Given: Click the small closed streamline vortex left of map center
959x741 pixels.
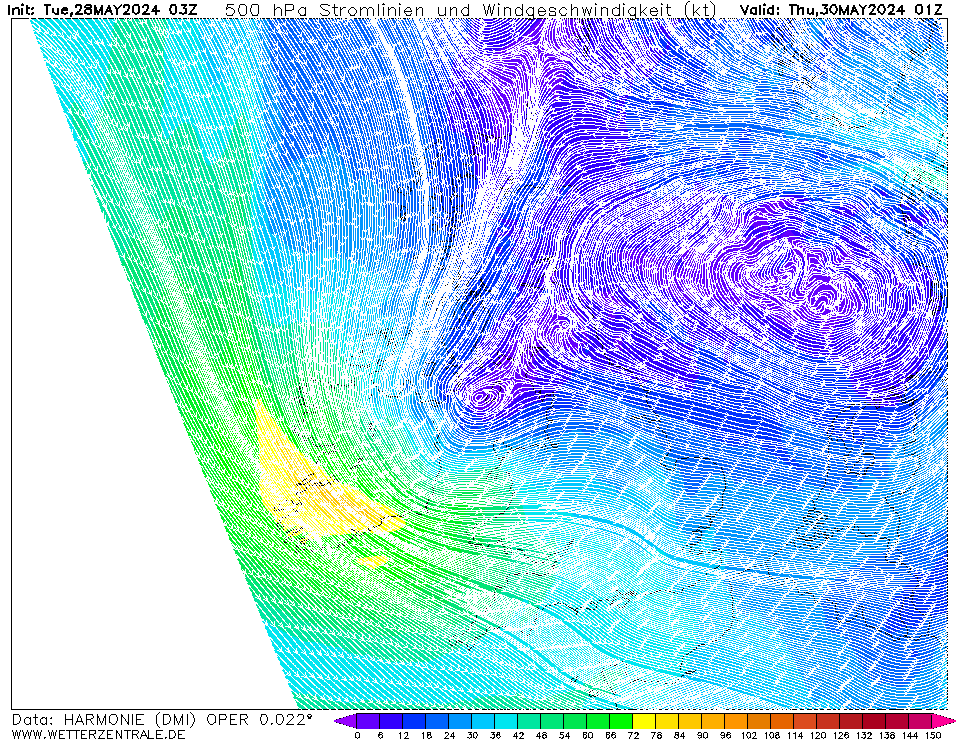Looking at the screenshot, I should pyautogui.click(x=483, y=397).
